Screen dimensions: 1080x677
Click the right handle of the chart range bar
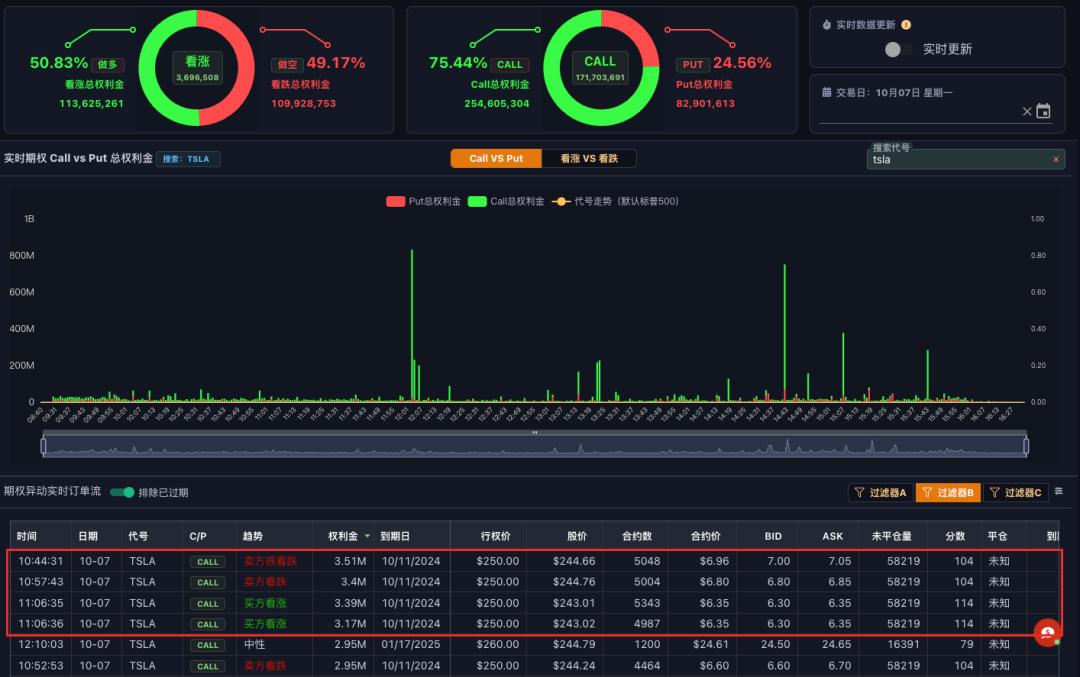[1026, 446]
